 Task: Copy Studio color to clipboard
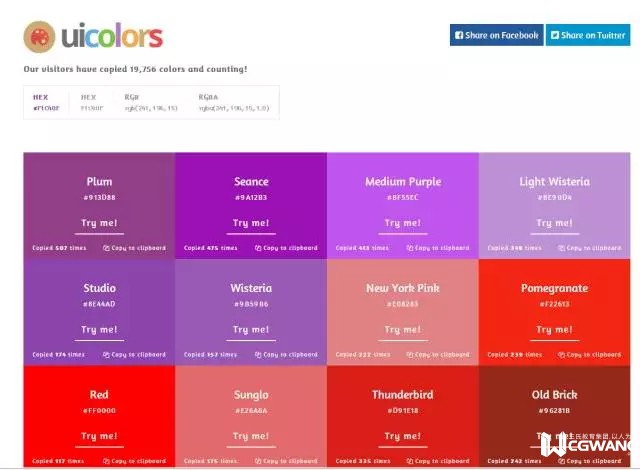(107, 354)
